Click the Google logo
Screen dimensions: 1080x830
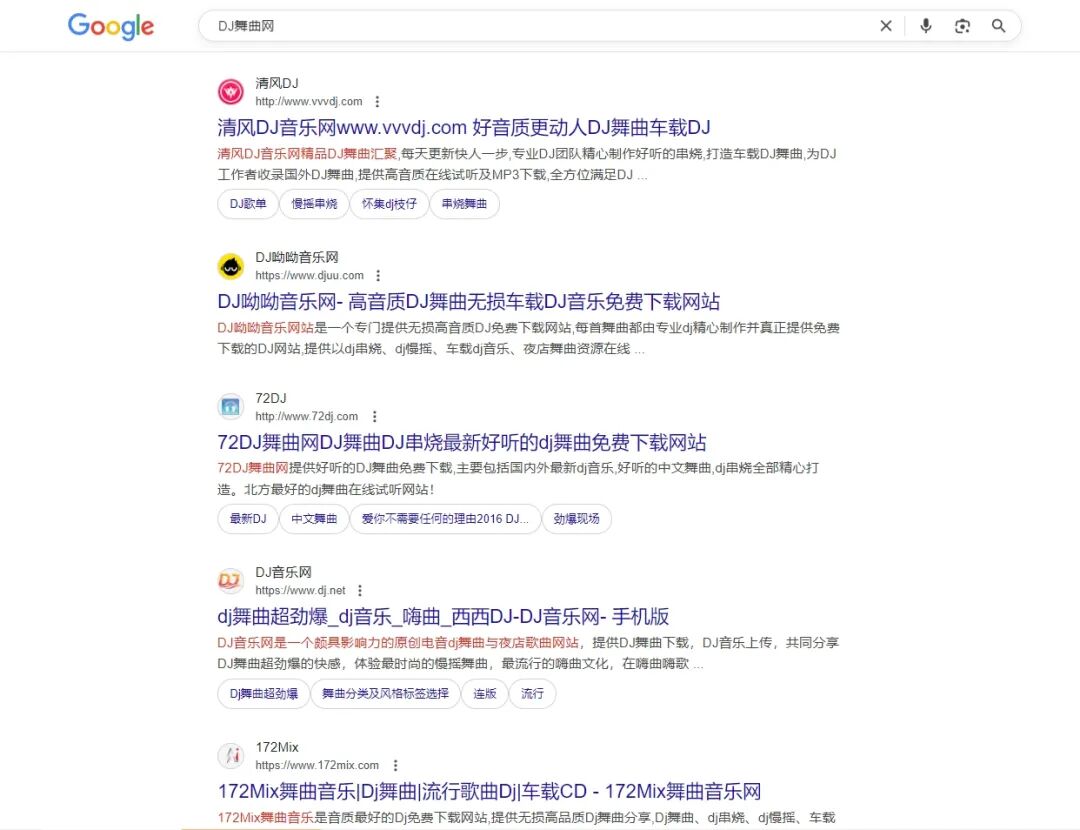coord(111,26)
